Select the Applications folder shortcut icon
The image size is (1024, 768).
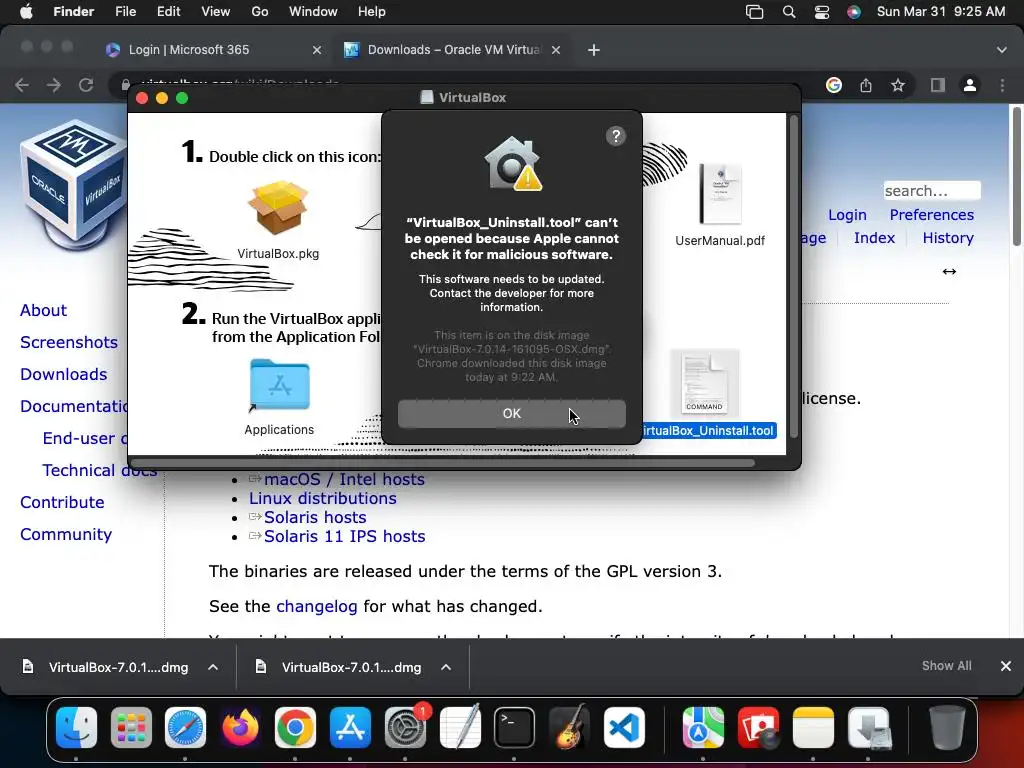[x=279, y=384]
